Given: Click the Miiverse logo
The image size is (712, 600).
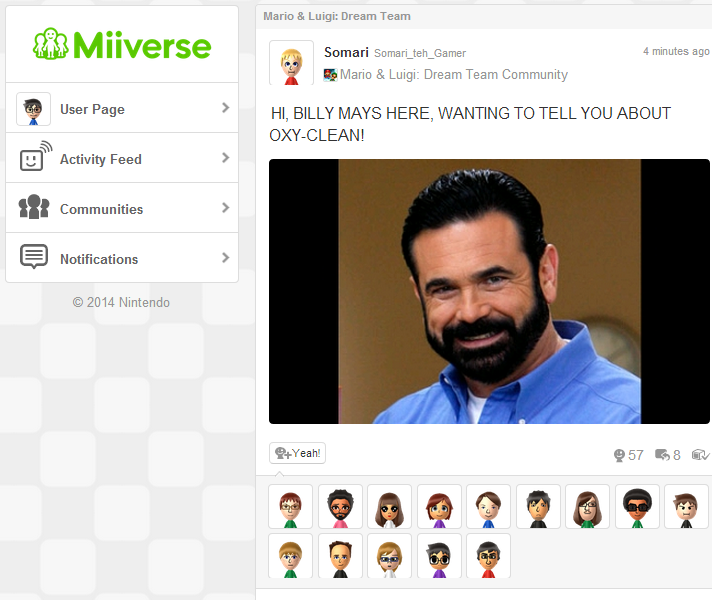Looking at the screenshot, I should (x=122, y=45).
